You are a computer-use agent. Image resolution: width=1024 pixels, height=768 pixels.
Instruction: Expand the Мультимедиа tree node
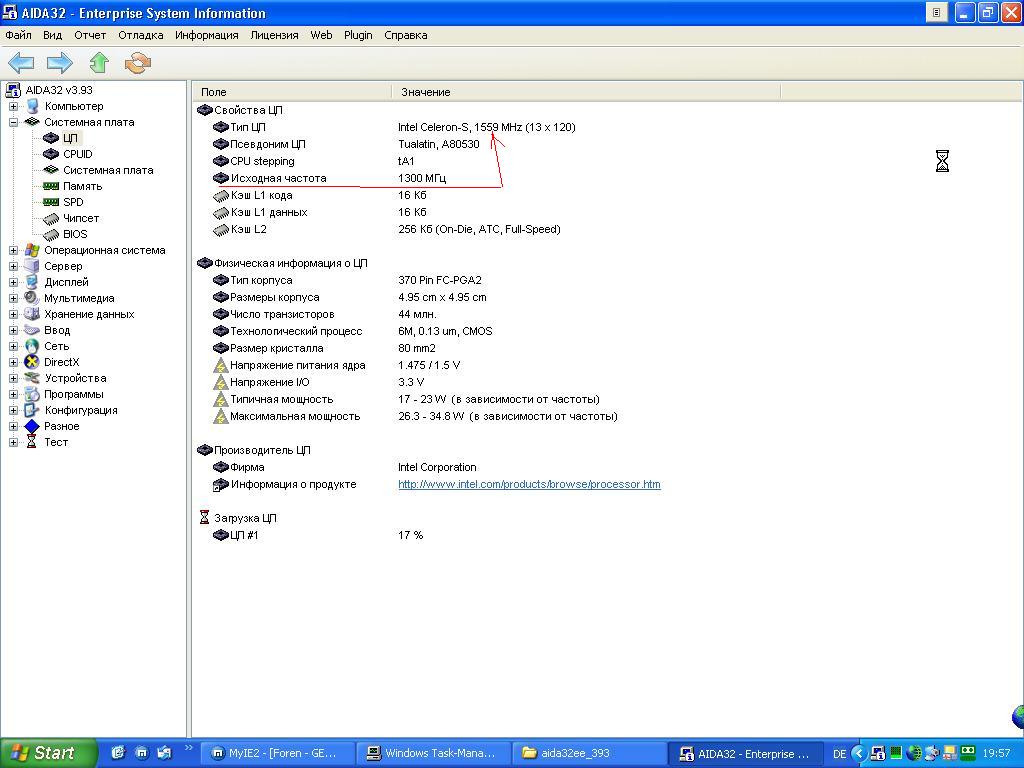coord(13,298)
